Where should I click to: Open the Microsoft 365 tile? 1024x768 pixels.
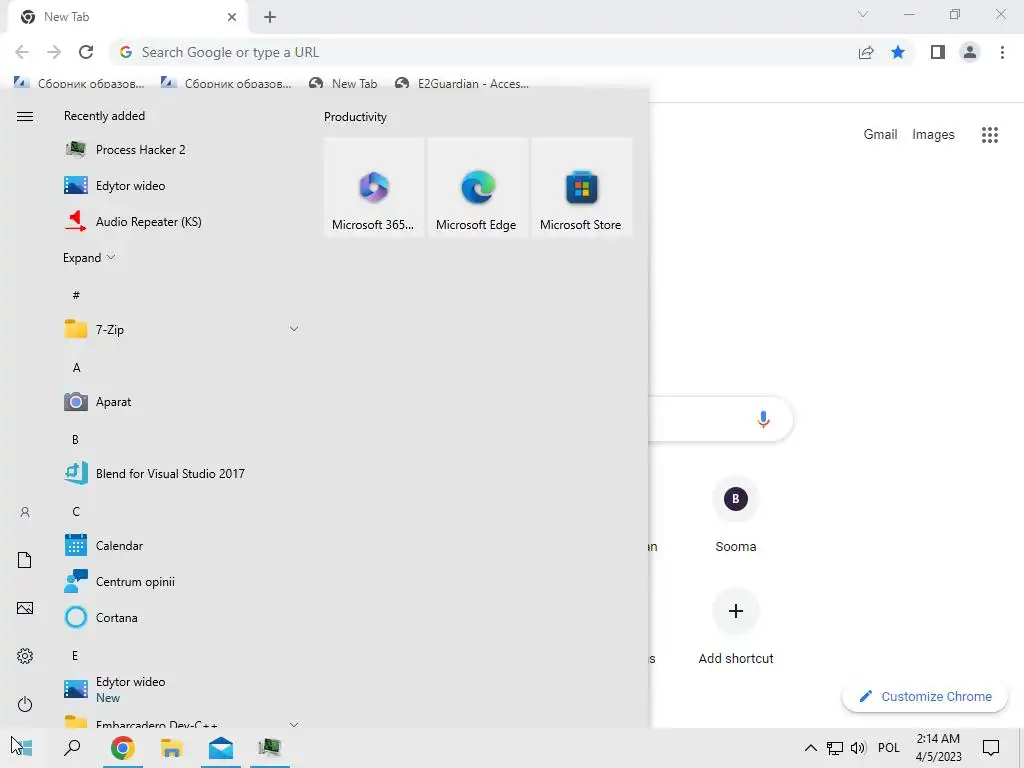pyautogui.click(x=374, y=187)
